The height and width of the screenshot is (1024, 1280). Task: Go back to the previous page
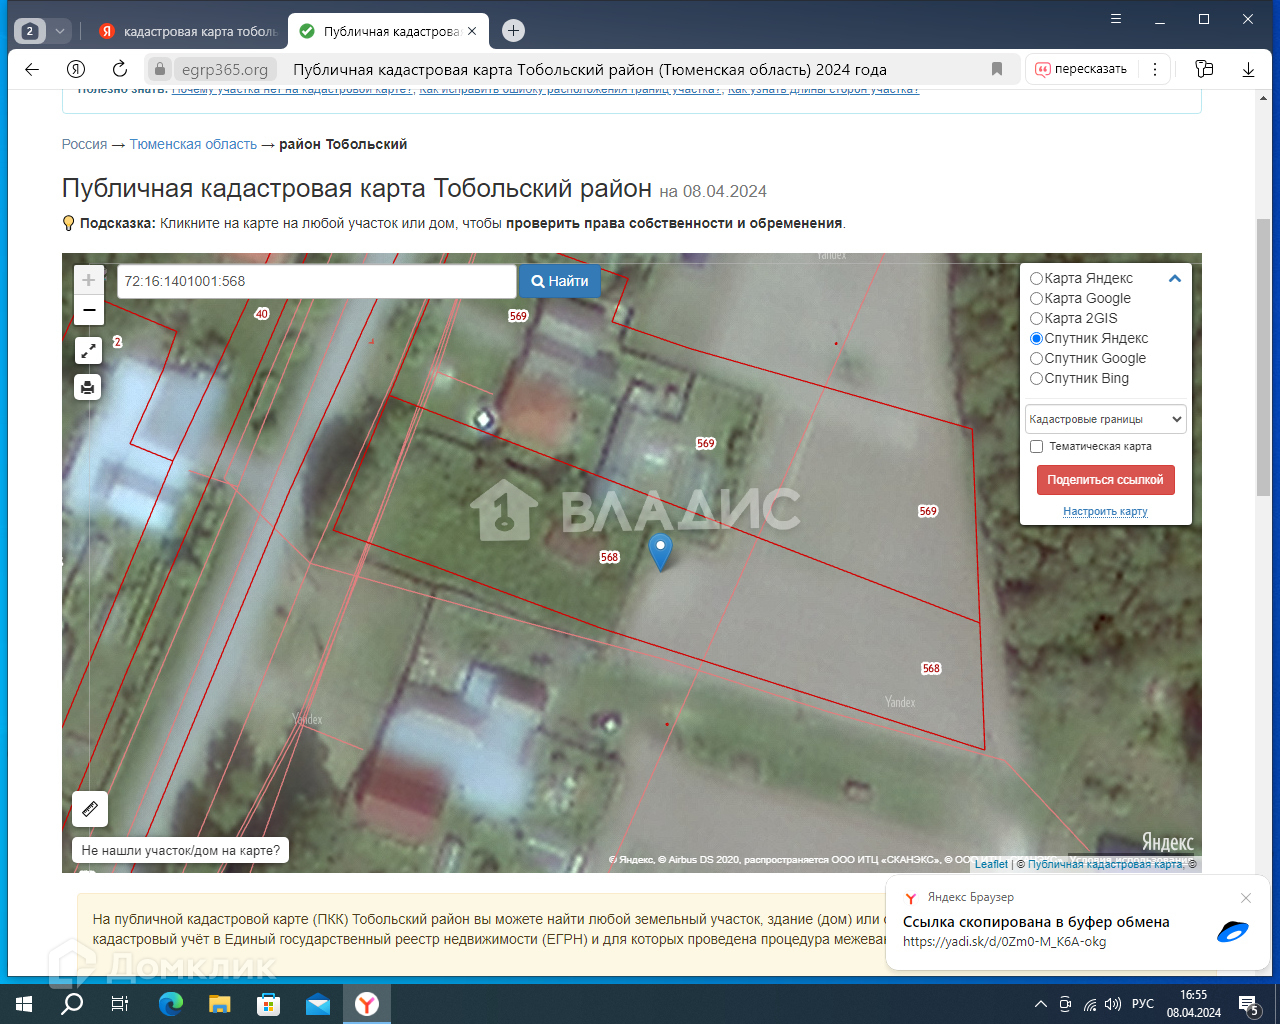(32, 69)
